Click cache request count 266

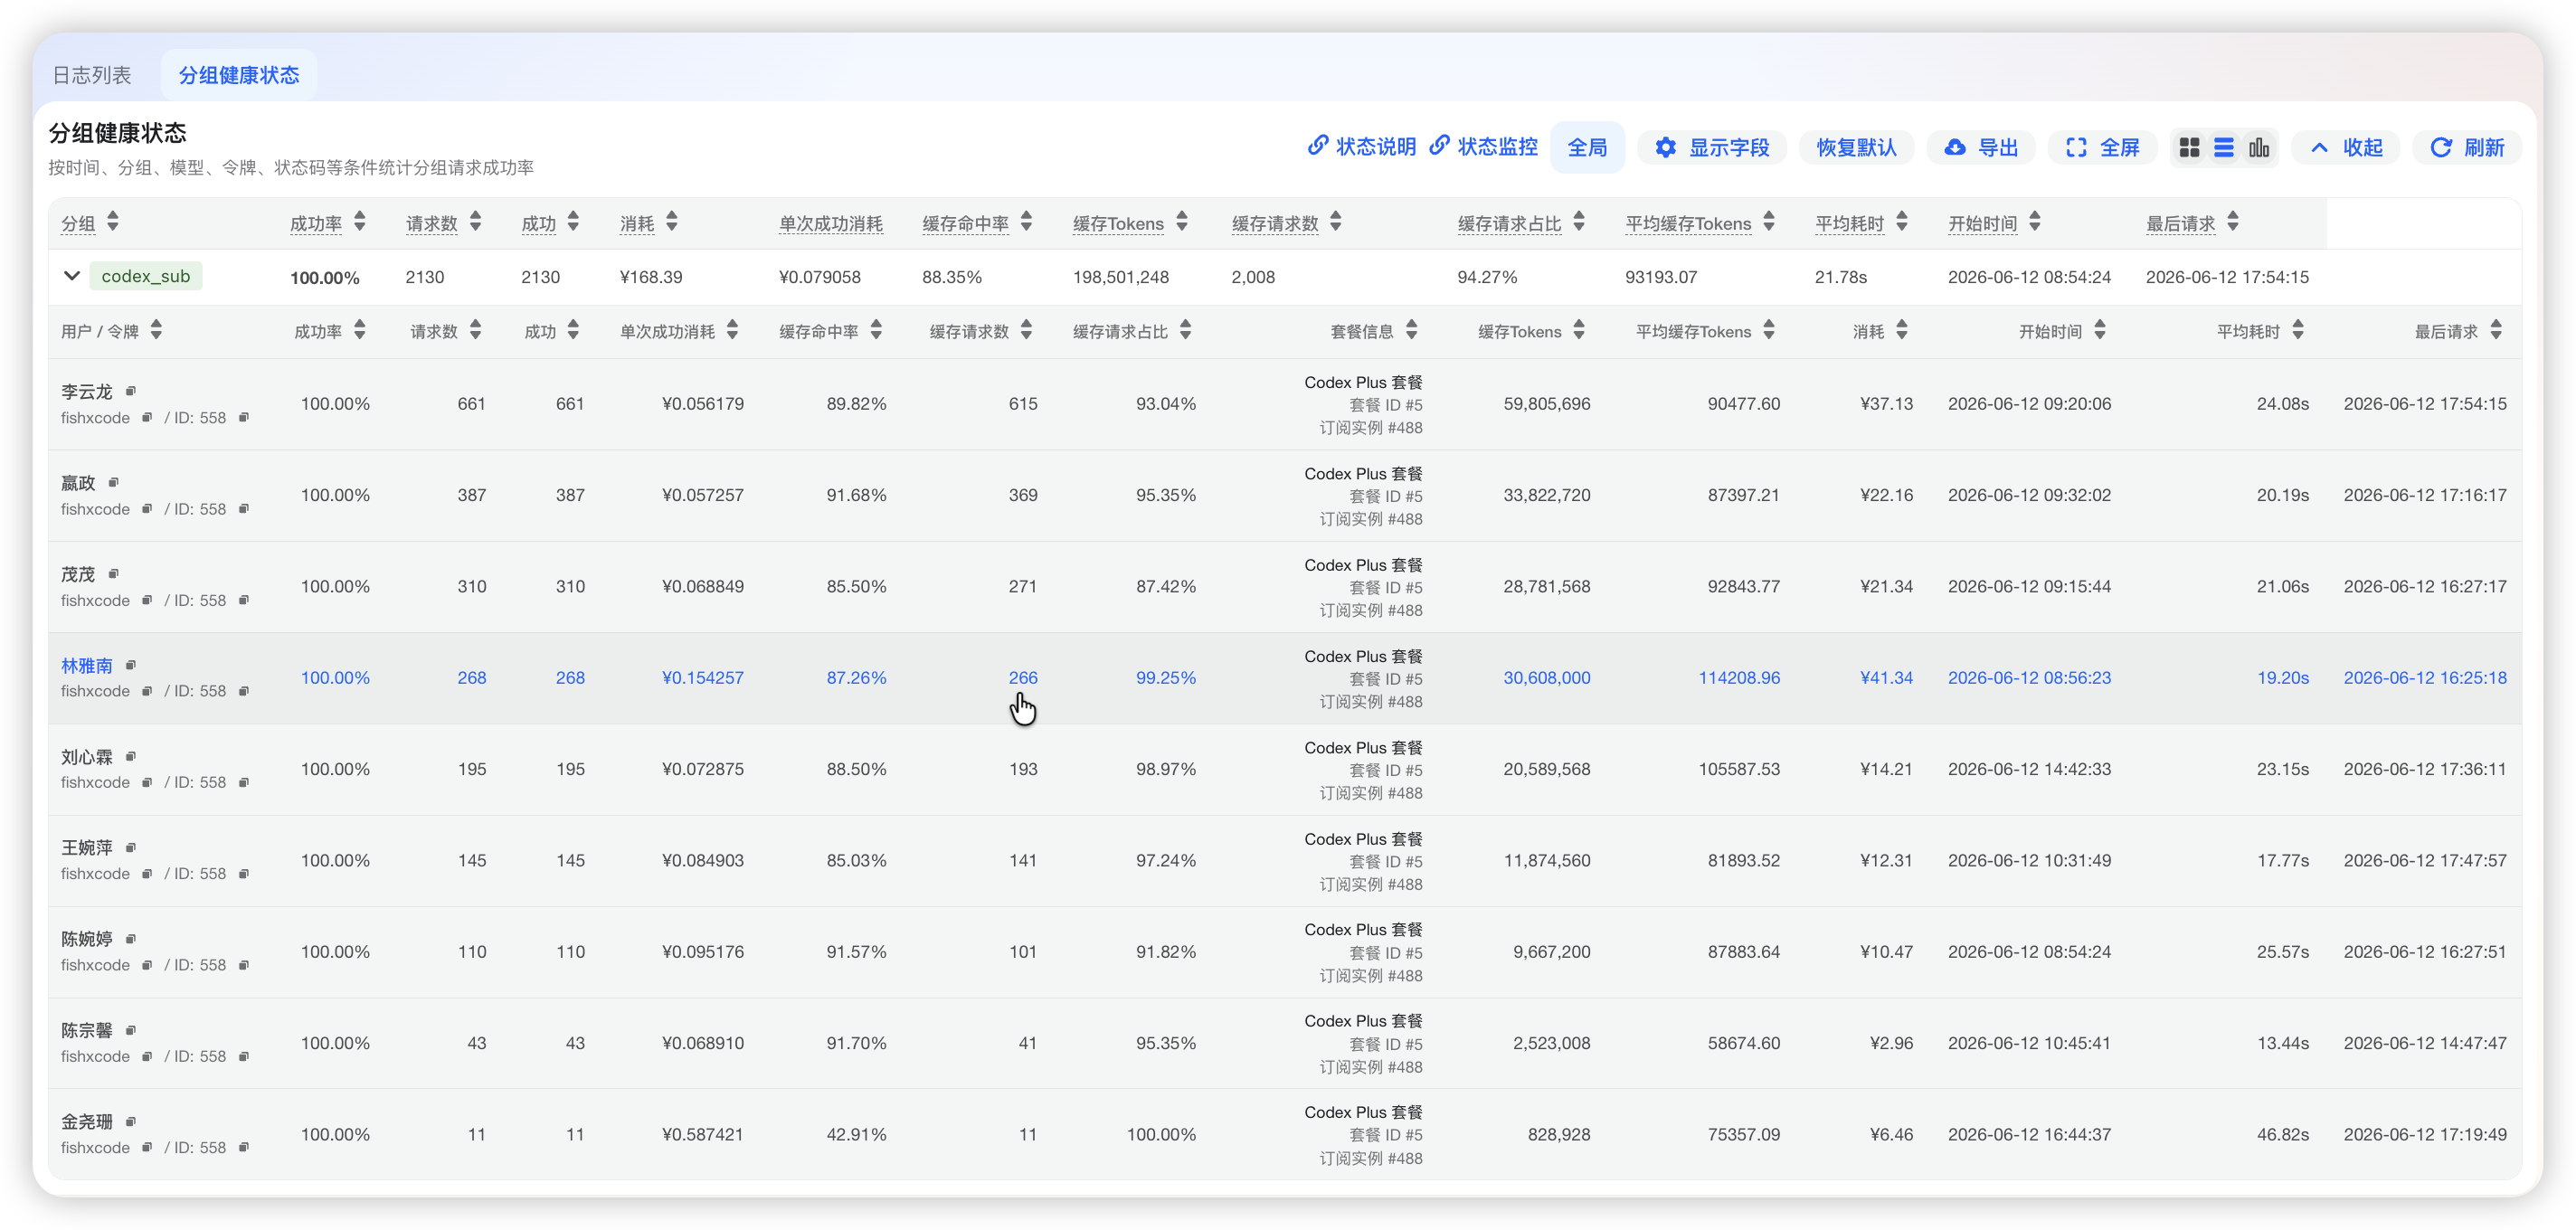pos(1022,678)
